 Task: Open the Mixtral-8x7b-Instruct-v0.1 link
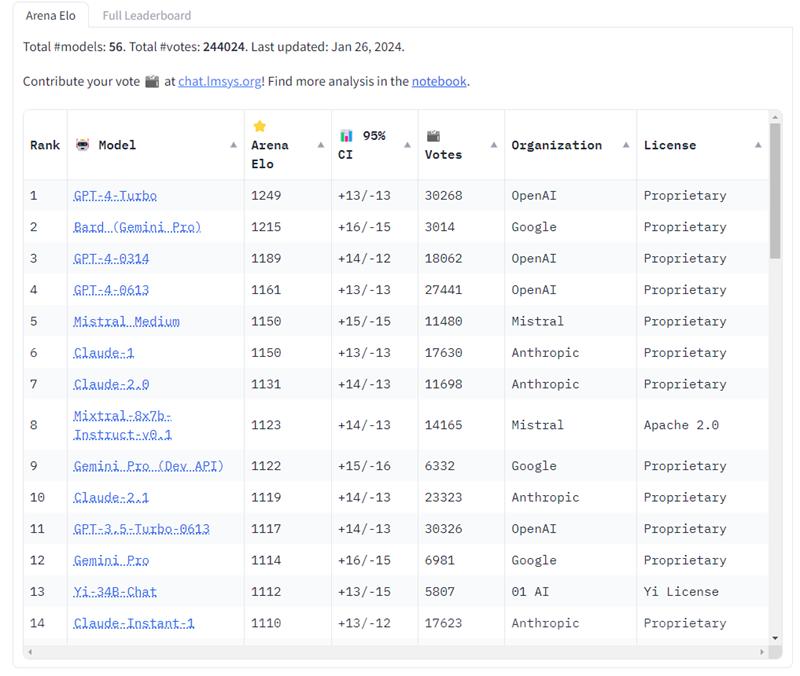122,425
